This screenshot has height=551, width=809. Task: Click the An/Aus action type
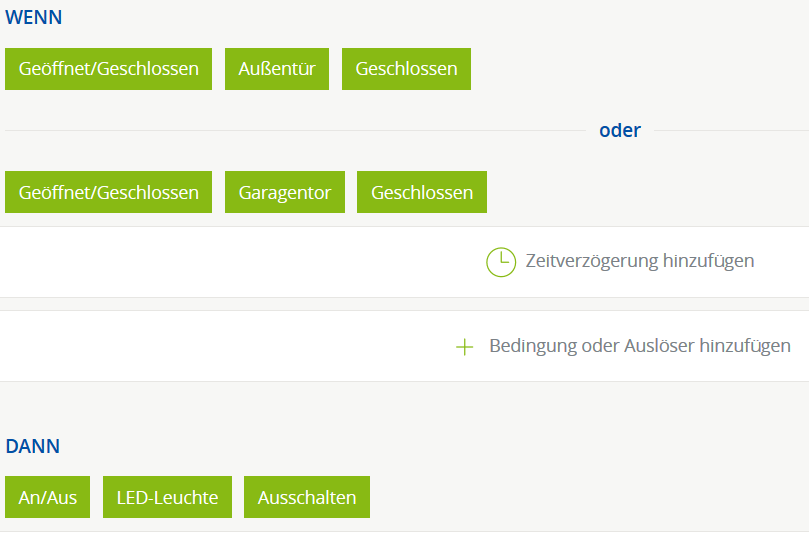pos(48,497)
